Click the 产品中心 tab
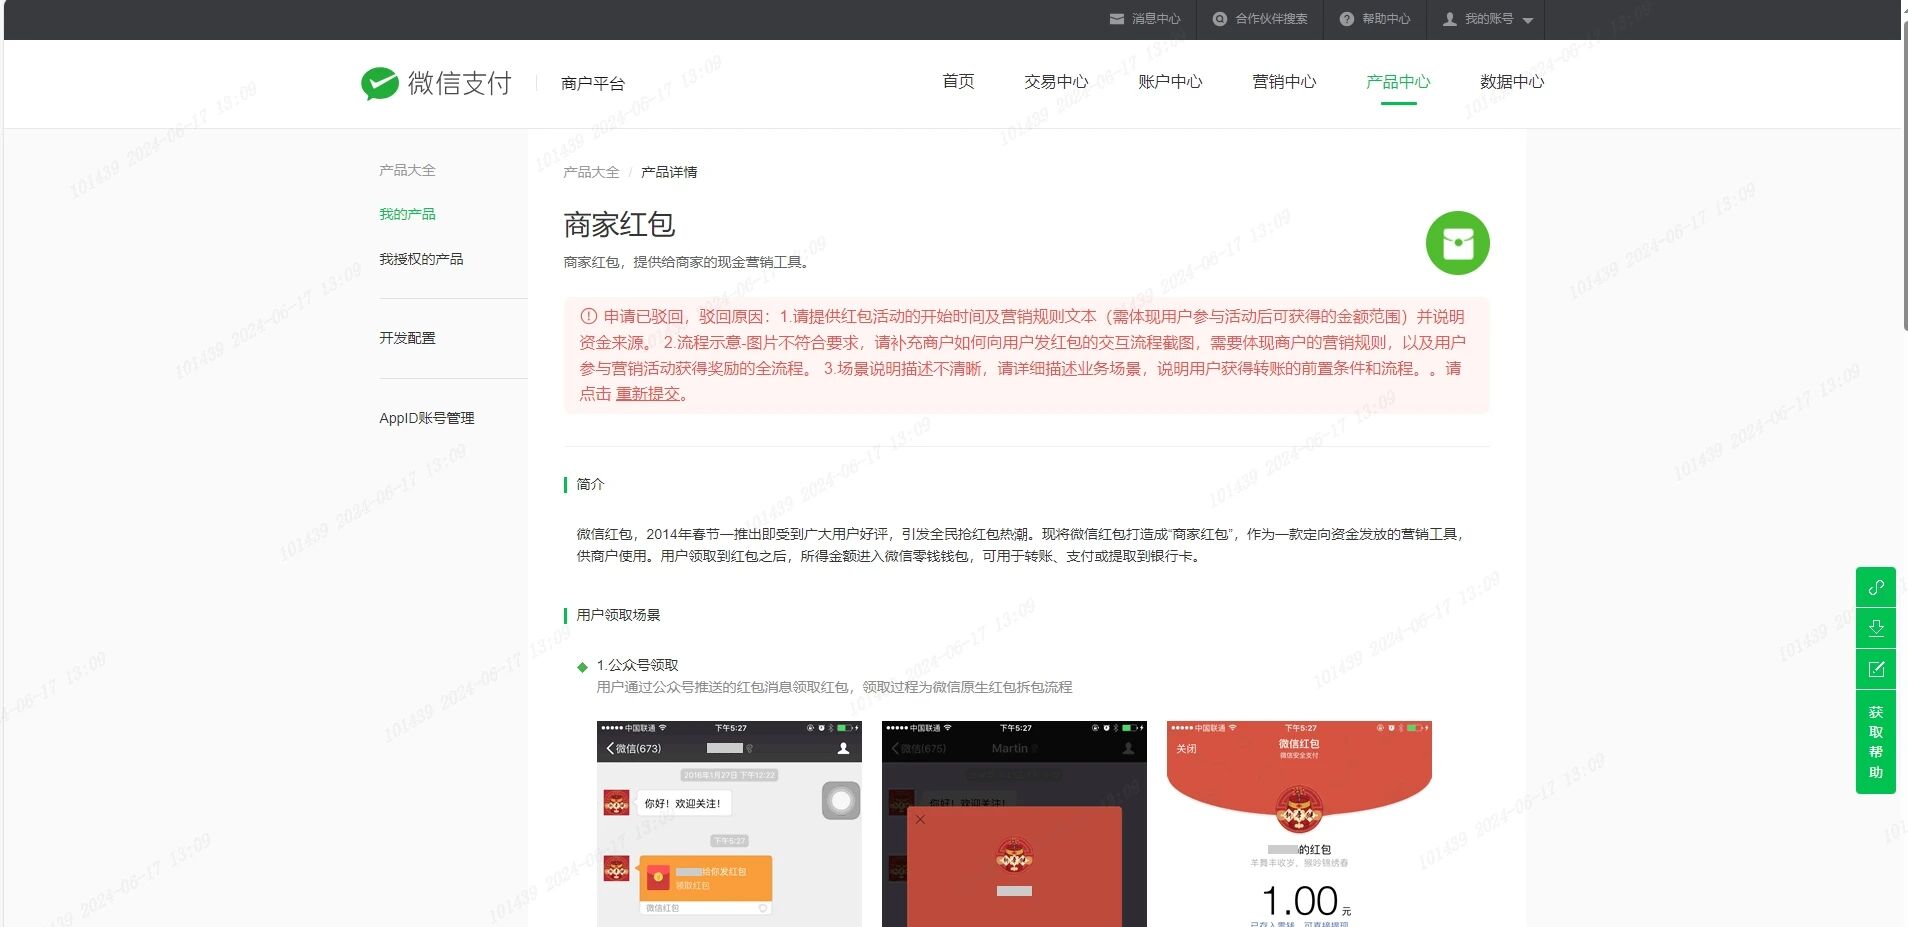The image size is (1908, 927). (x=1398, y=81)
